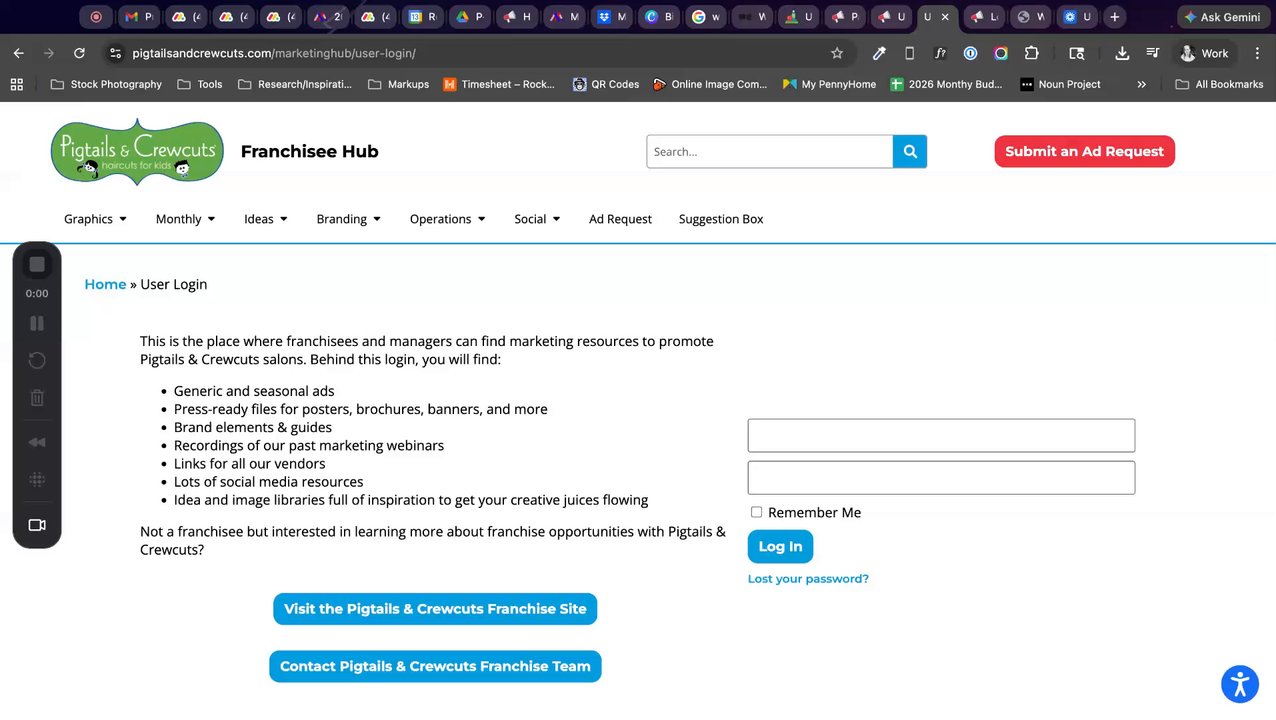Click the password login field

pos(941,477)
